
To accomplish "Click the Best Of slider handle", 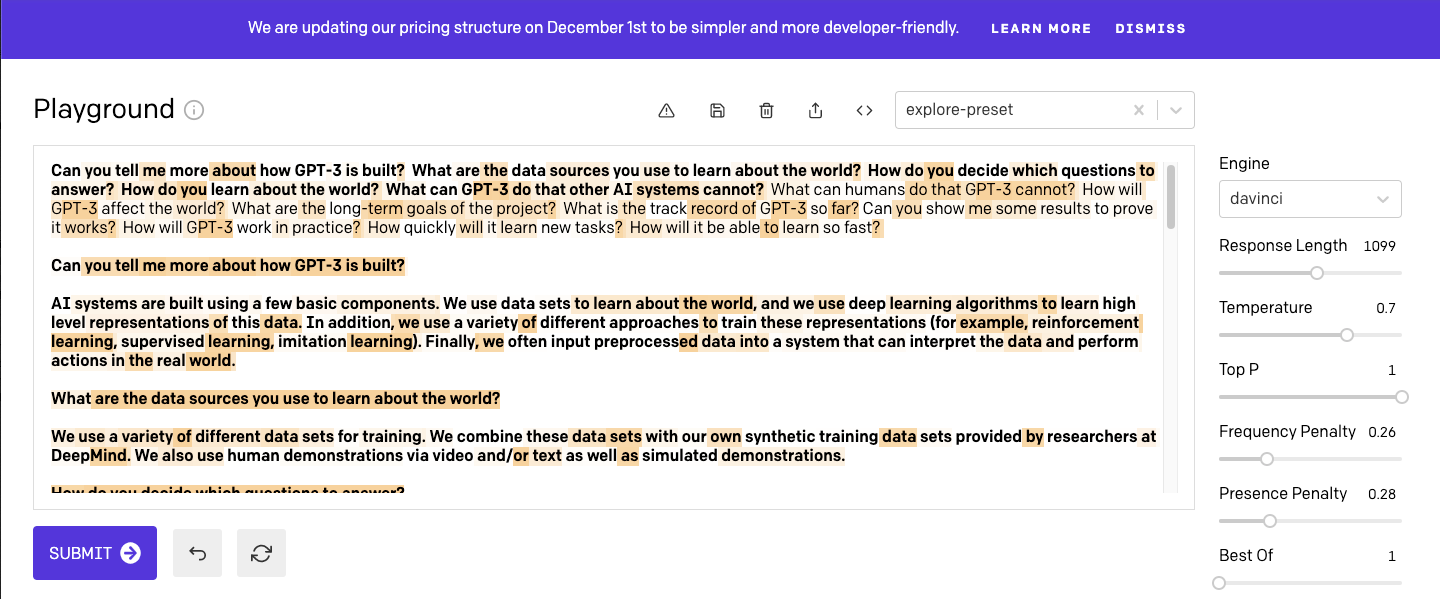I will tap(1219, 583).
